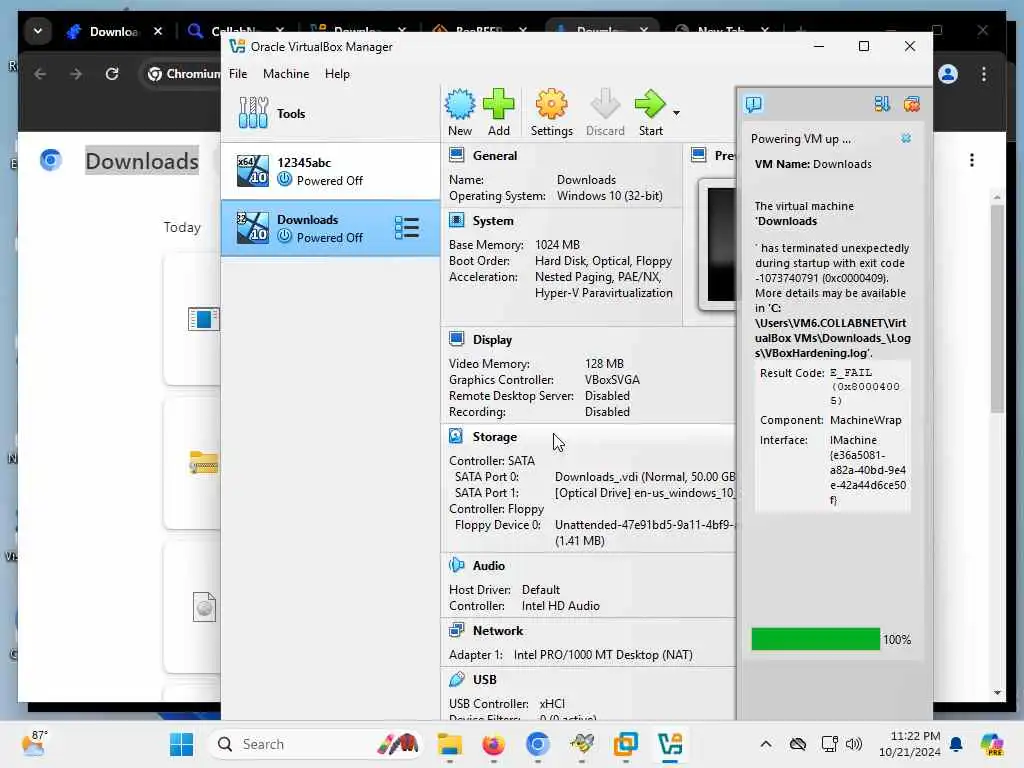Click the Preview section monitor icon
The height and width of the screenshot is (768, 1024).
(x=699, y=155)
